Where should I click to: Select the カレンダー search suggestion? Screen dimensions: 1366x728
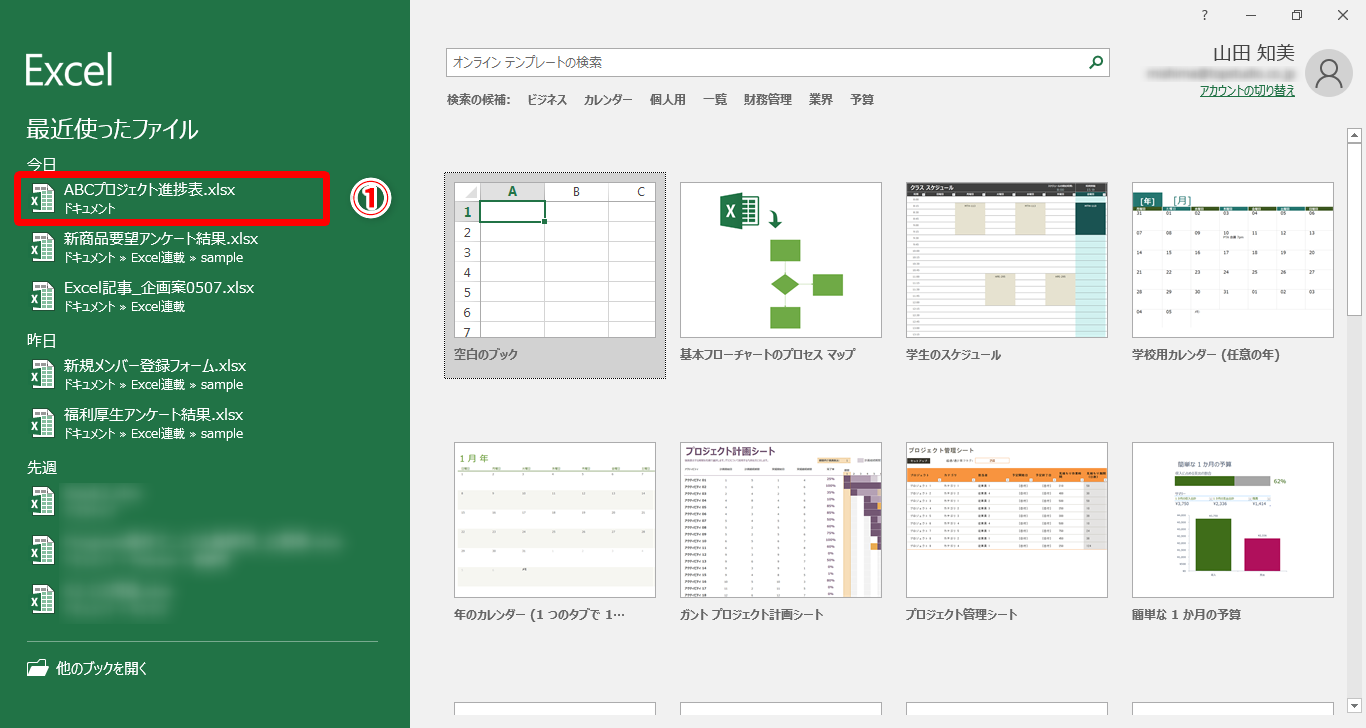click(608, 100)
